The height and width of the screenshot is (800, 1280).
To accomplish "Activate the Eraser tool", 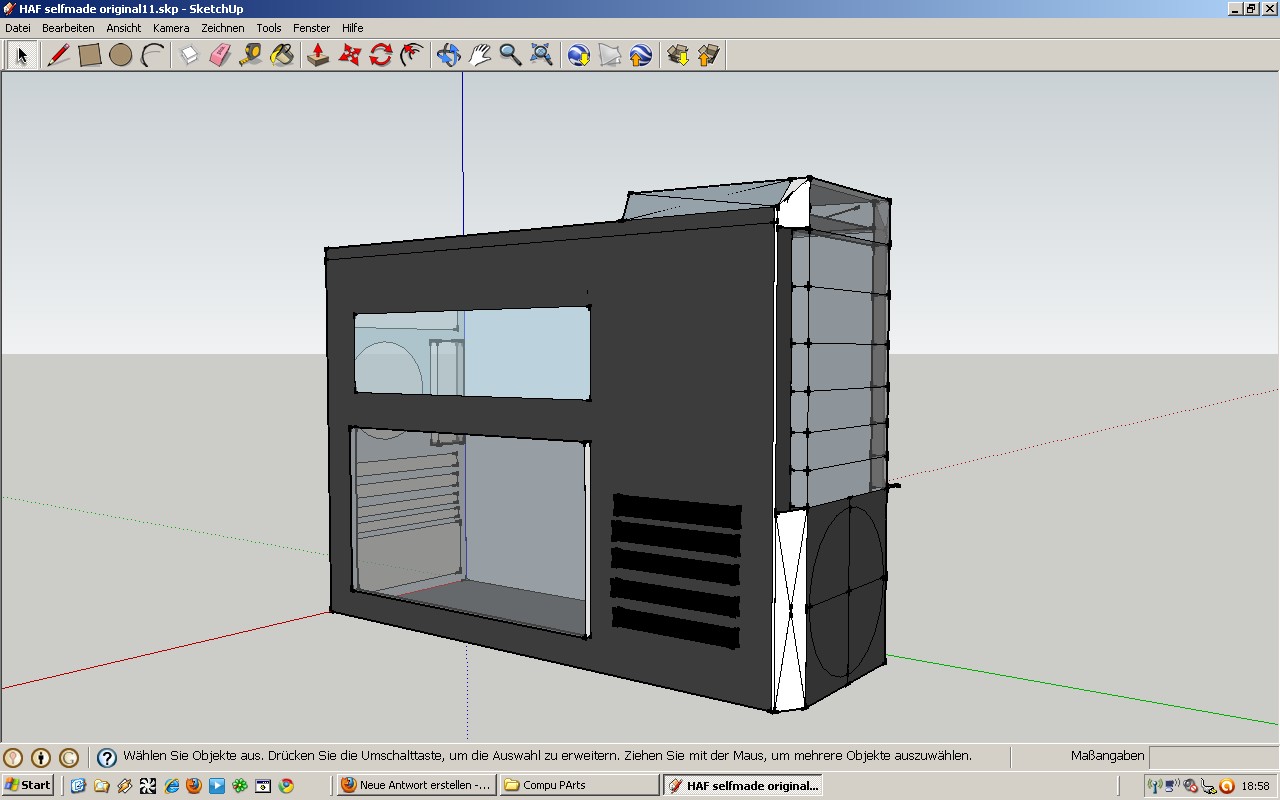I will [220, 55].
